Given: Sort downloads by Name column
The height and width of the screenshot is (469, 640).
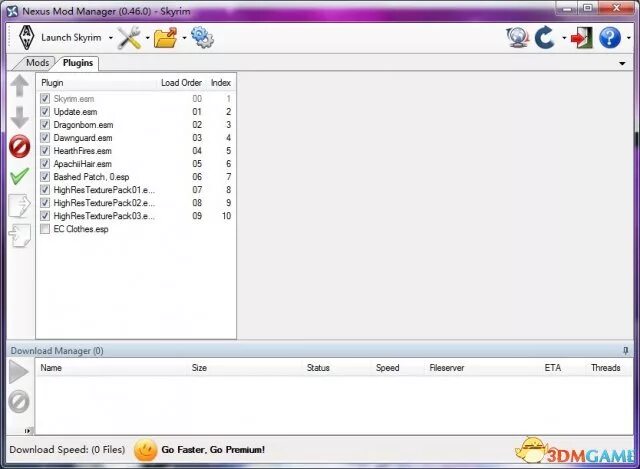Looking at the screenshot, I should tap(111, 368).
